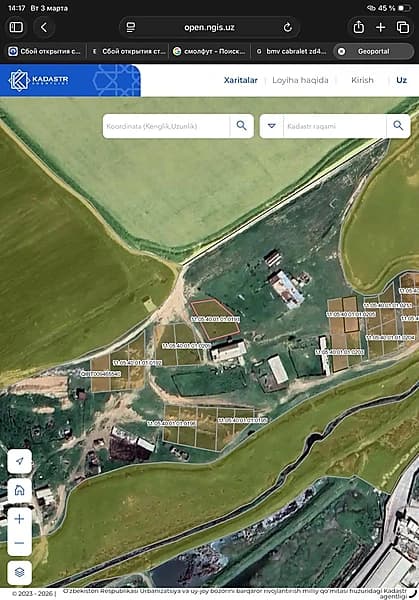Open the page reader menu icon in address bar
The image size is (419, 600).
pyautogui.click(x=130, y=27)
